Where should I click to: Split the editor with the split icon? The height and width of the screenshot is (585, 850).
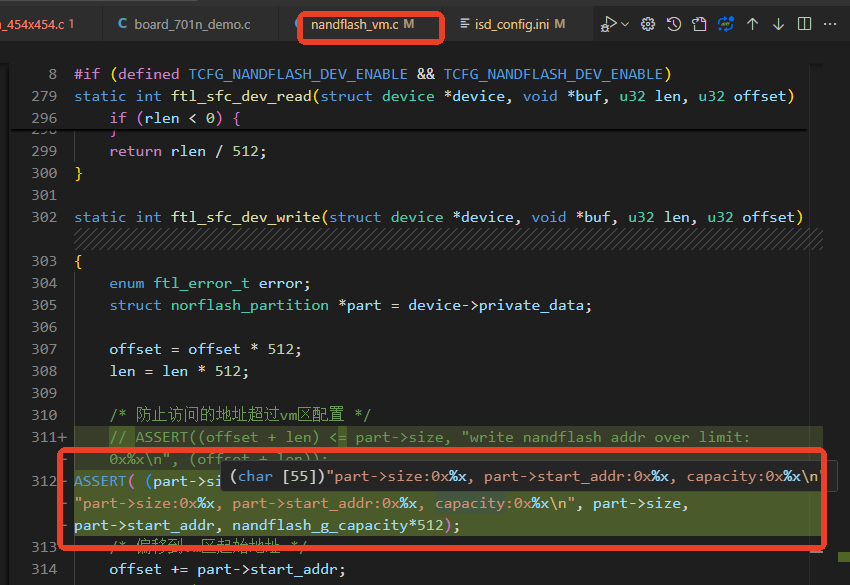(804, 24)
